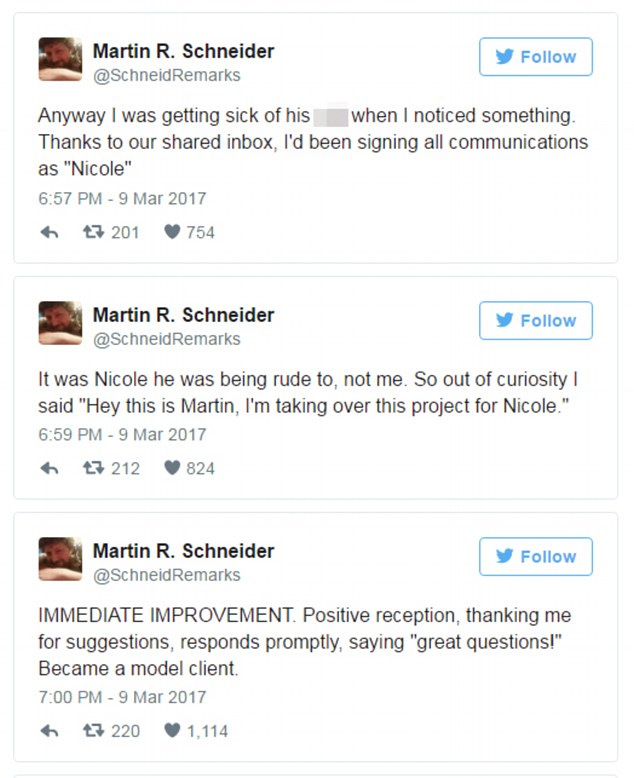The image size is (634, 778).
Task: Like the tweet with 754 likes
Action: [172, 233]
